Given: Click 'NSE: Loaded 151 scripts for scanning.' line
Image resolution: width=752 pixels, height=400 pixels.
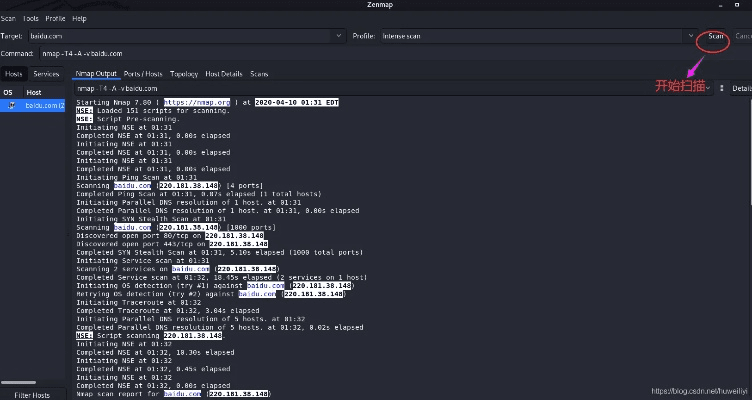Looking at the screenshot, I should tap(153, 111).
